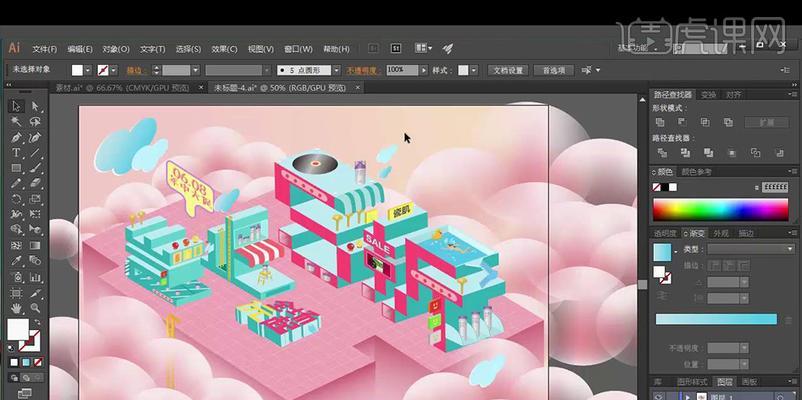The image size is (802, 400).
Task: Open the gradient 类型 type dropdown
Action: point(750,249)
